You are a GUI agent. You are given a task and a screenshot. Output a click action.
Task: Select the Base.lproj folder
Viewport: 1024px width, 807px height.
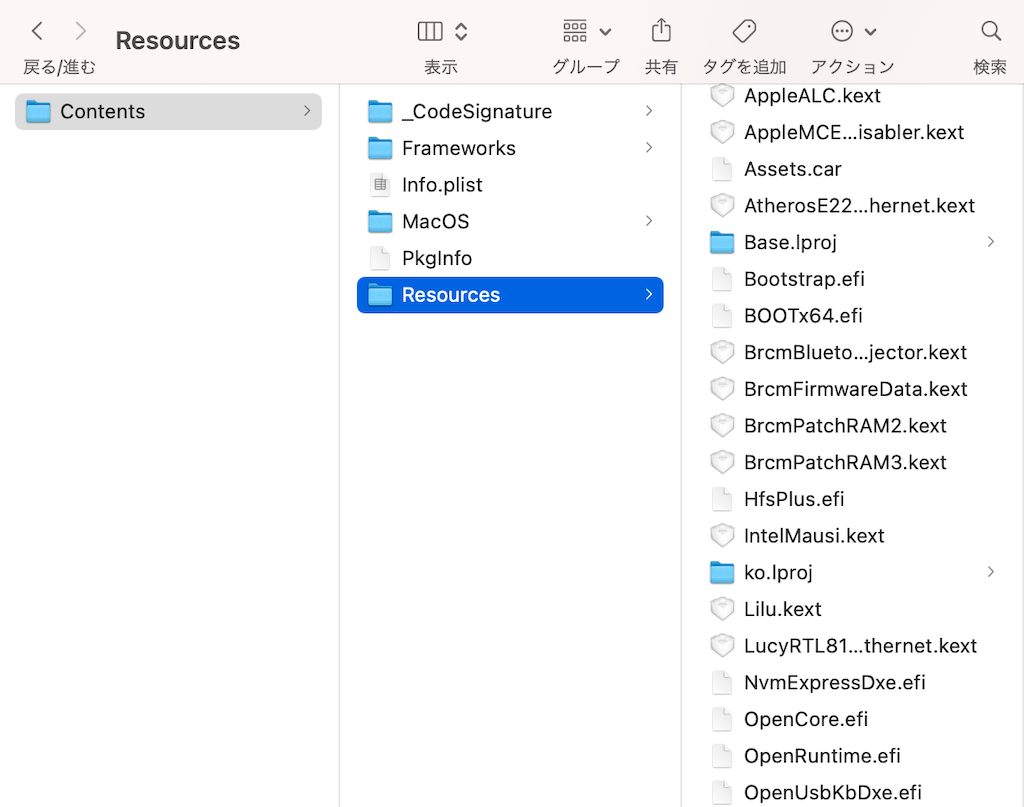coord(852,242)
